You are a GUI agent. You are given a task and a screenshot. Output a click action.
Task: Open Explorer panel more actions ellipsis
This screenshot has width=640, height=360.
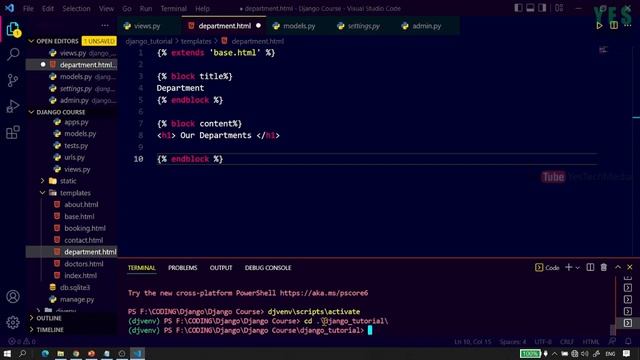105,26
